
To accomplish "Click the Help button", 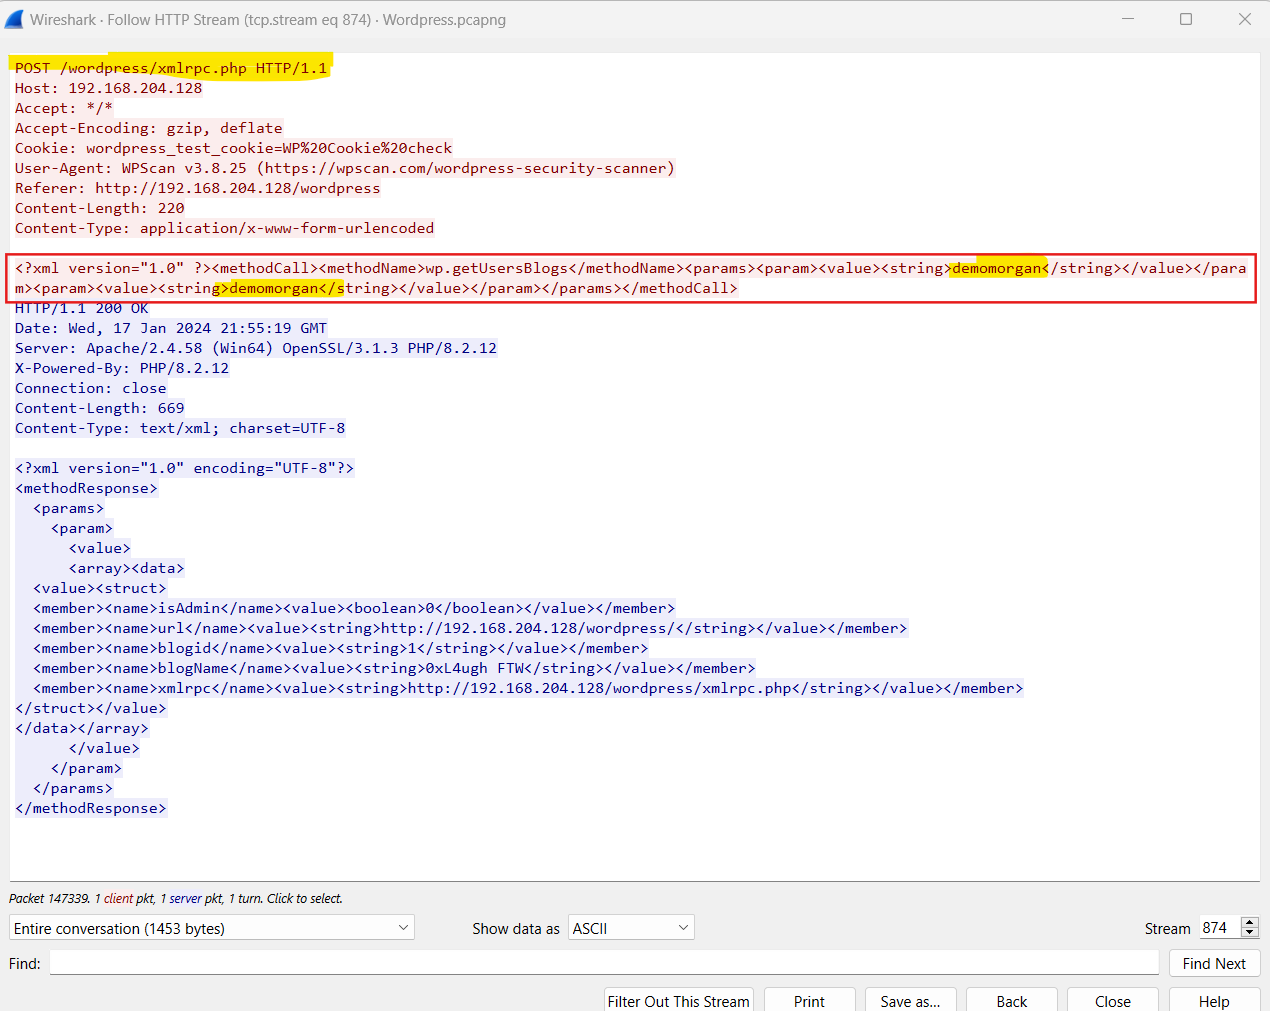I will (x=1214, y=1000).
